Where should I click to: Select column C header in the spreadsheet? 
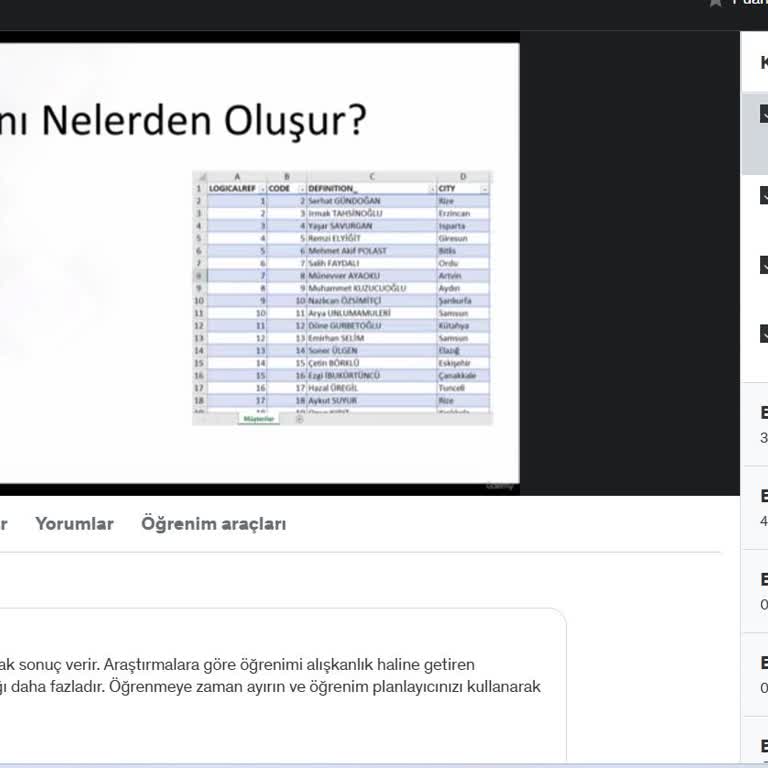372,176
